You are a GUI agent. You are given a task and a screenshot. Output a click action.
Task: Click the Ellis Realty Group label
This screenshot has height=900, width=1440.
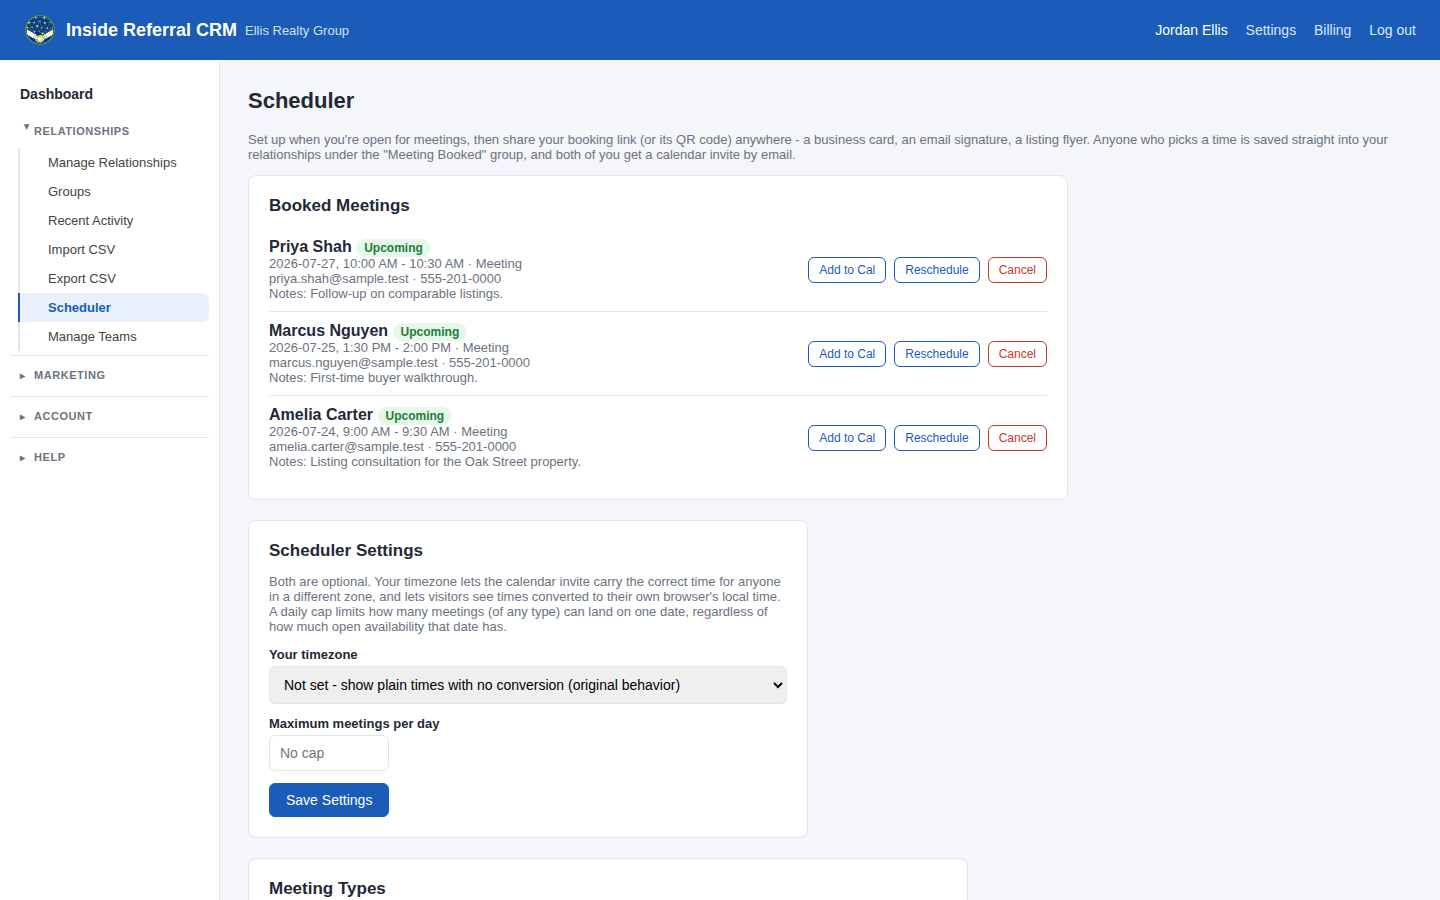point(297,31)
